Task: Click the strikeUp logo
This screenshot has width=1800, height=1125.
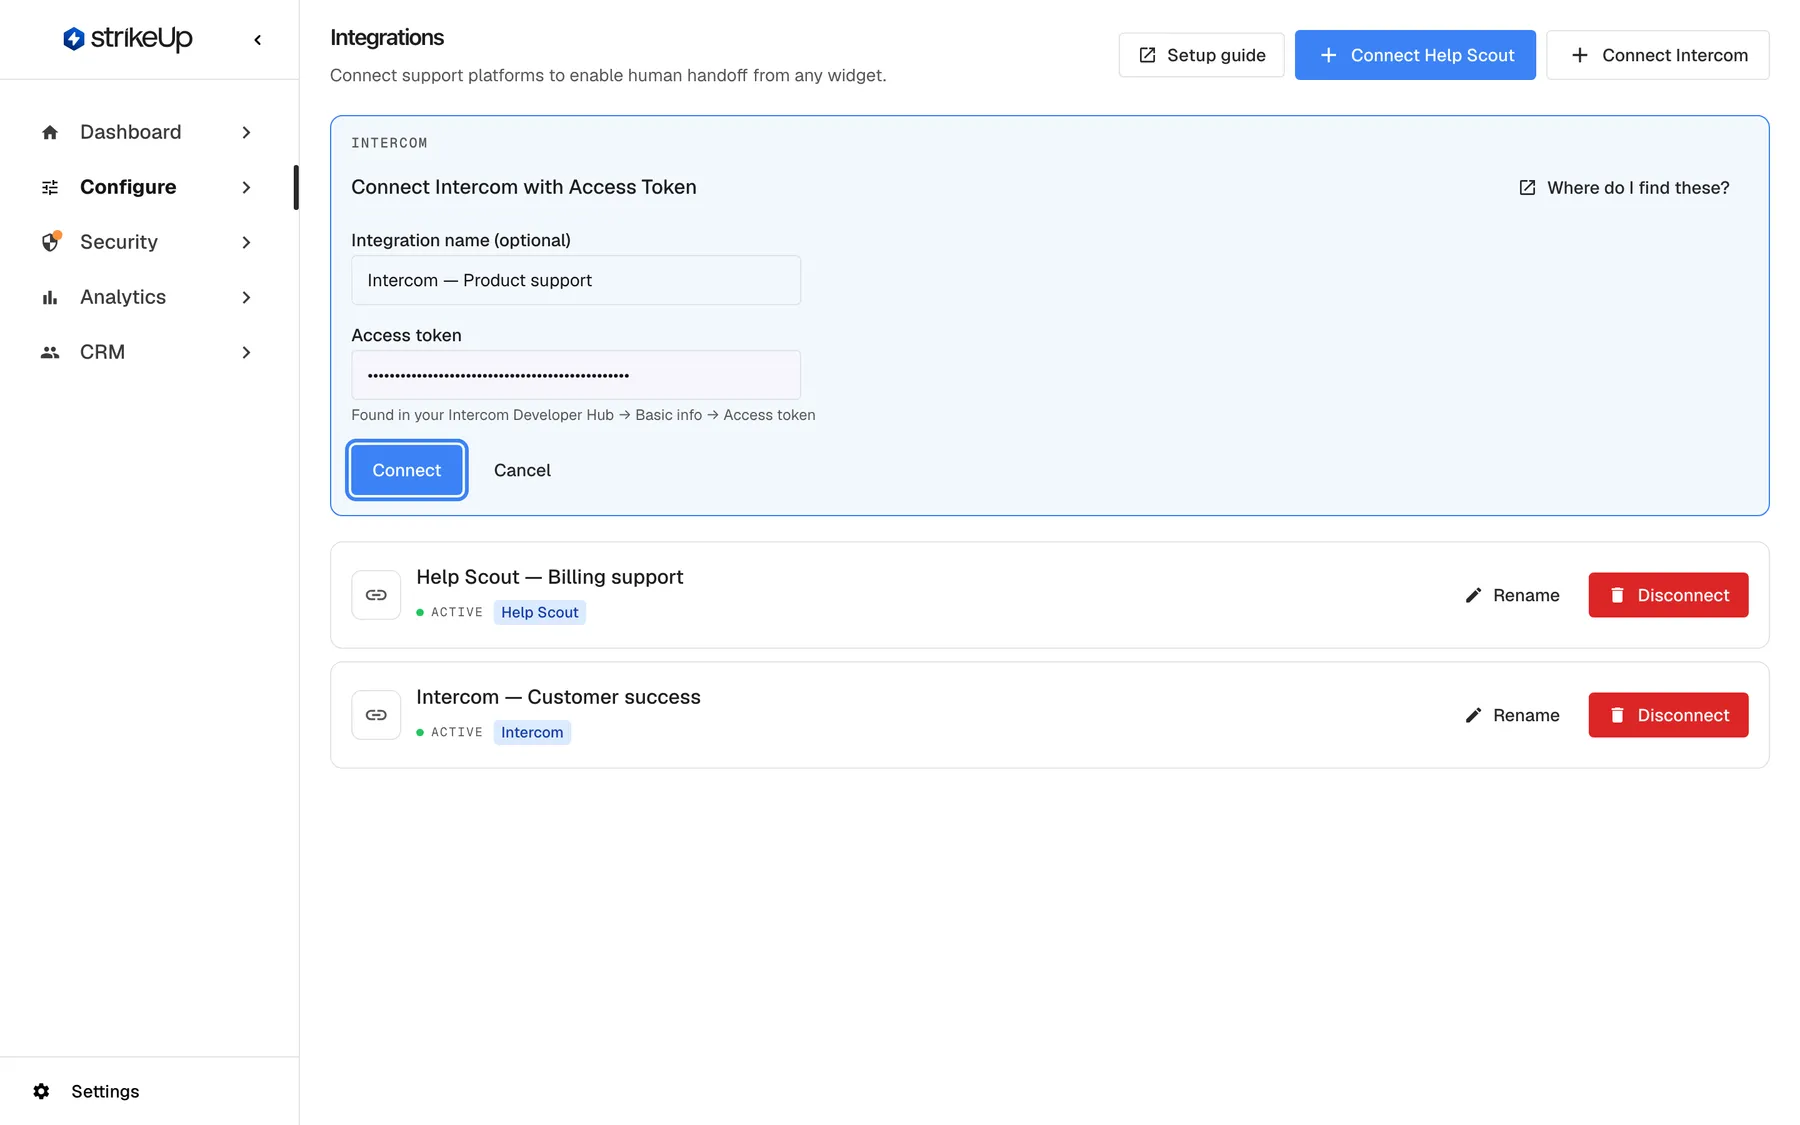Action: [x=127, y=39]
